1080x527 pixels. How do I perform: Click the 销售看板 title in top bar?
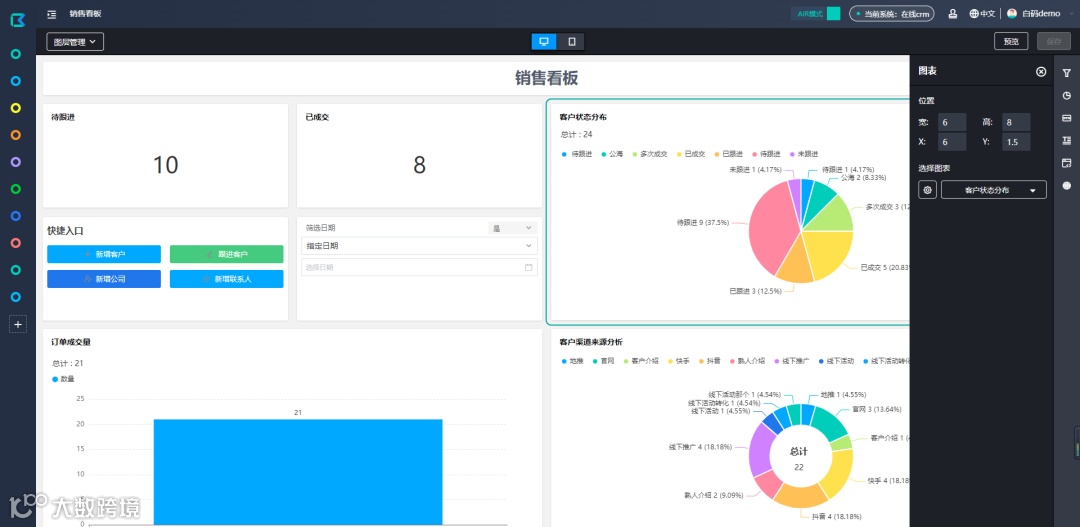click(x=85, y=14)
